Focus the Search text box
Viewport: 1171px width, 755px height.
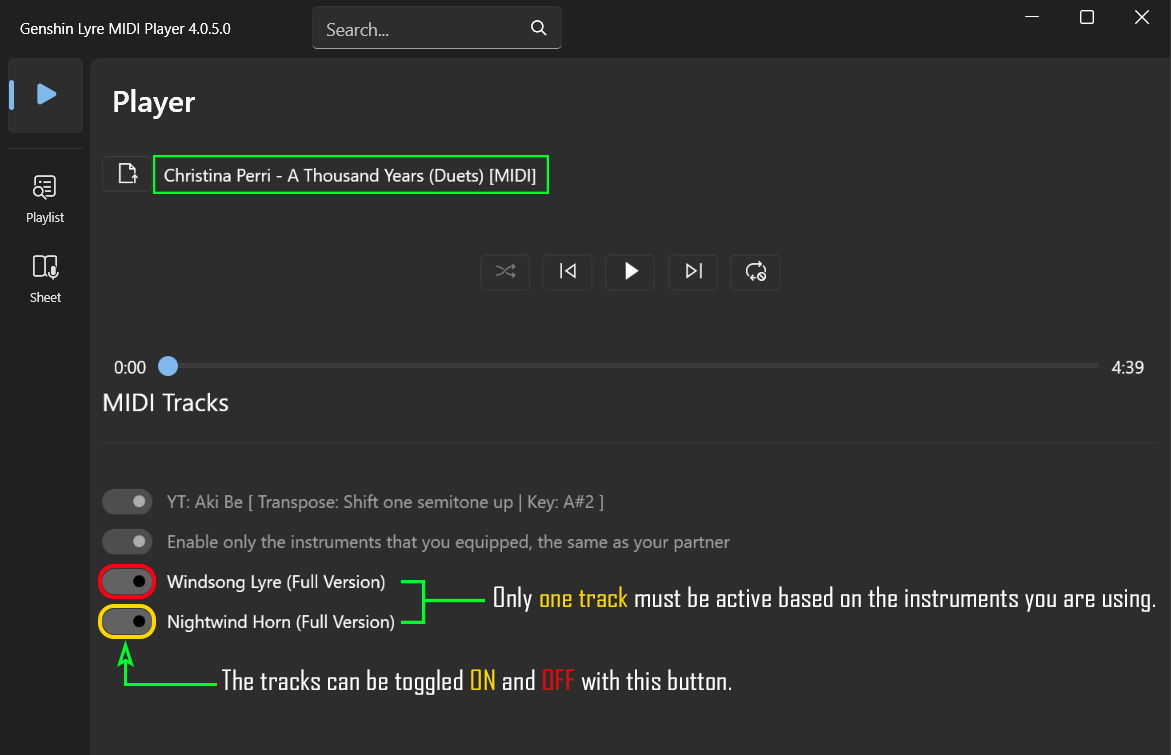pyautogui.click(x=437, y=28)
